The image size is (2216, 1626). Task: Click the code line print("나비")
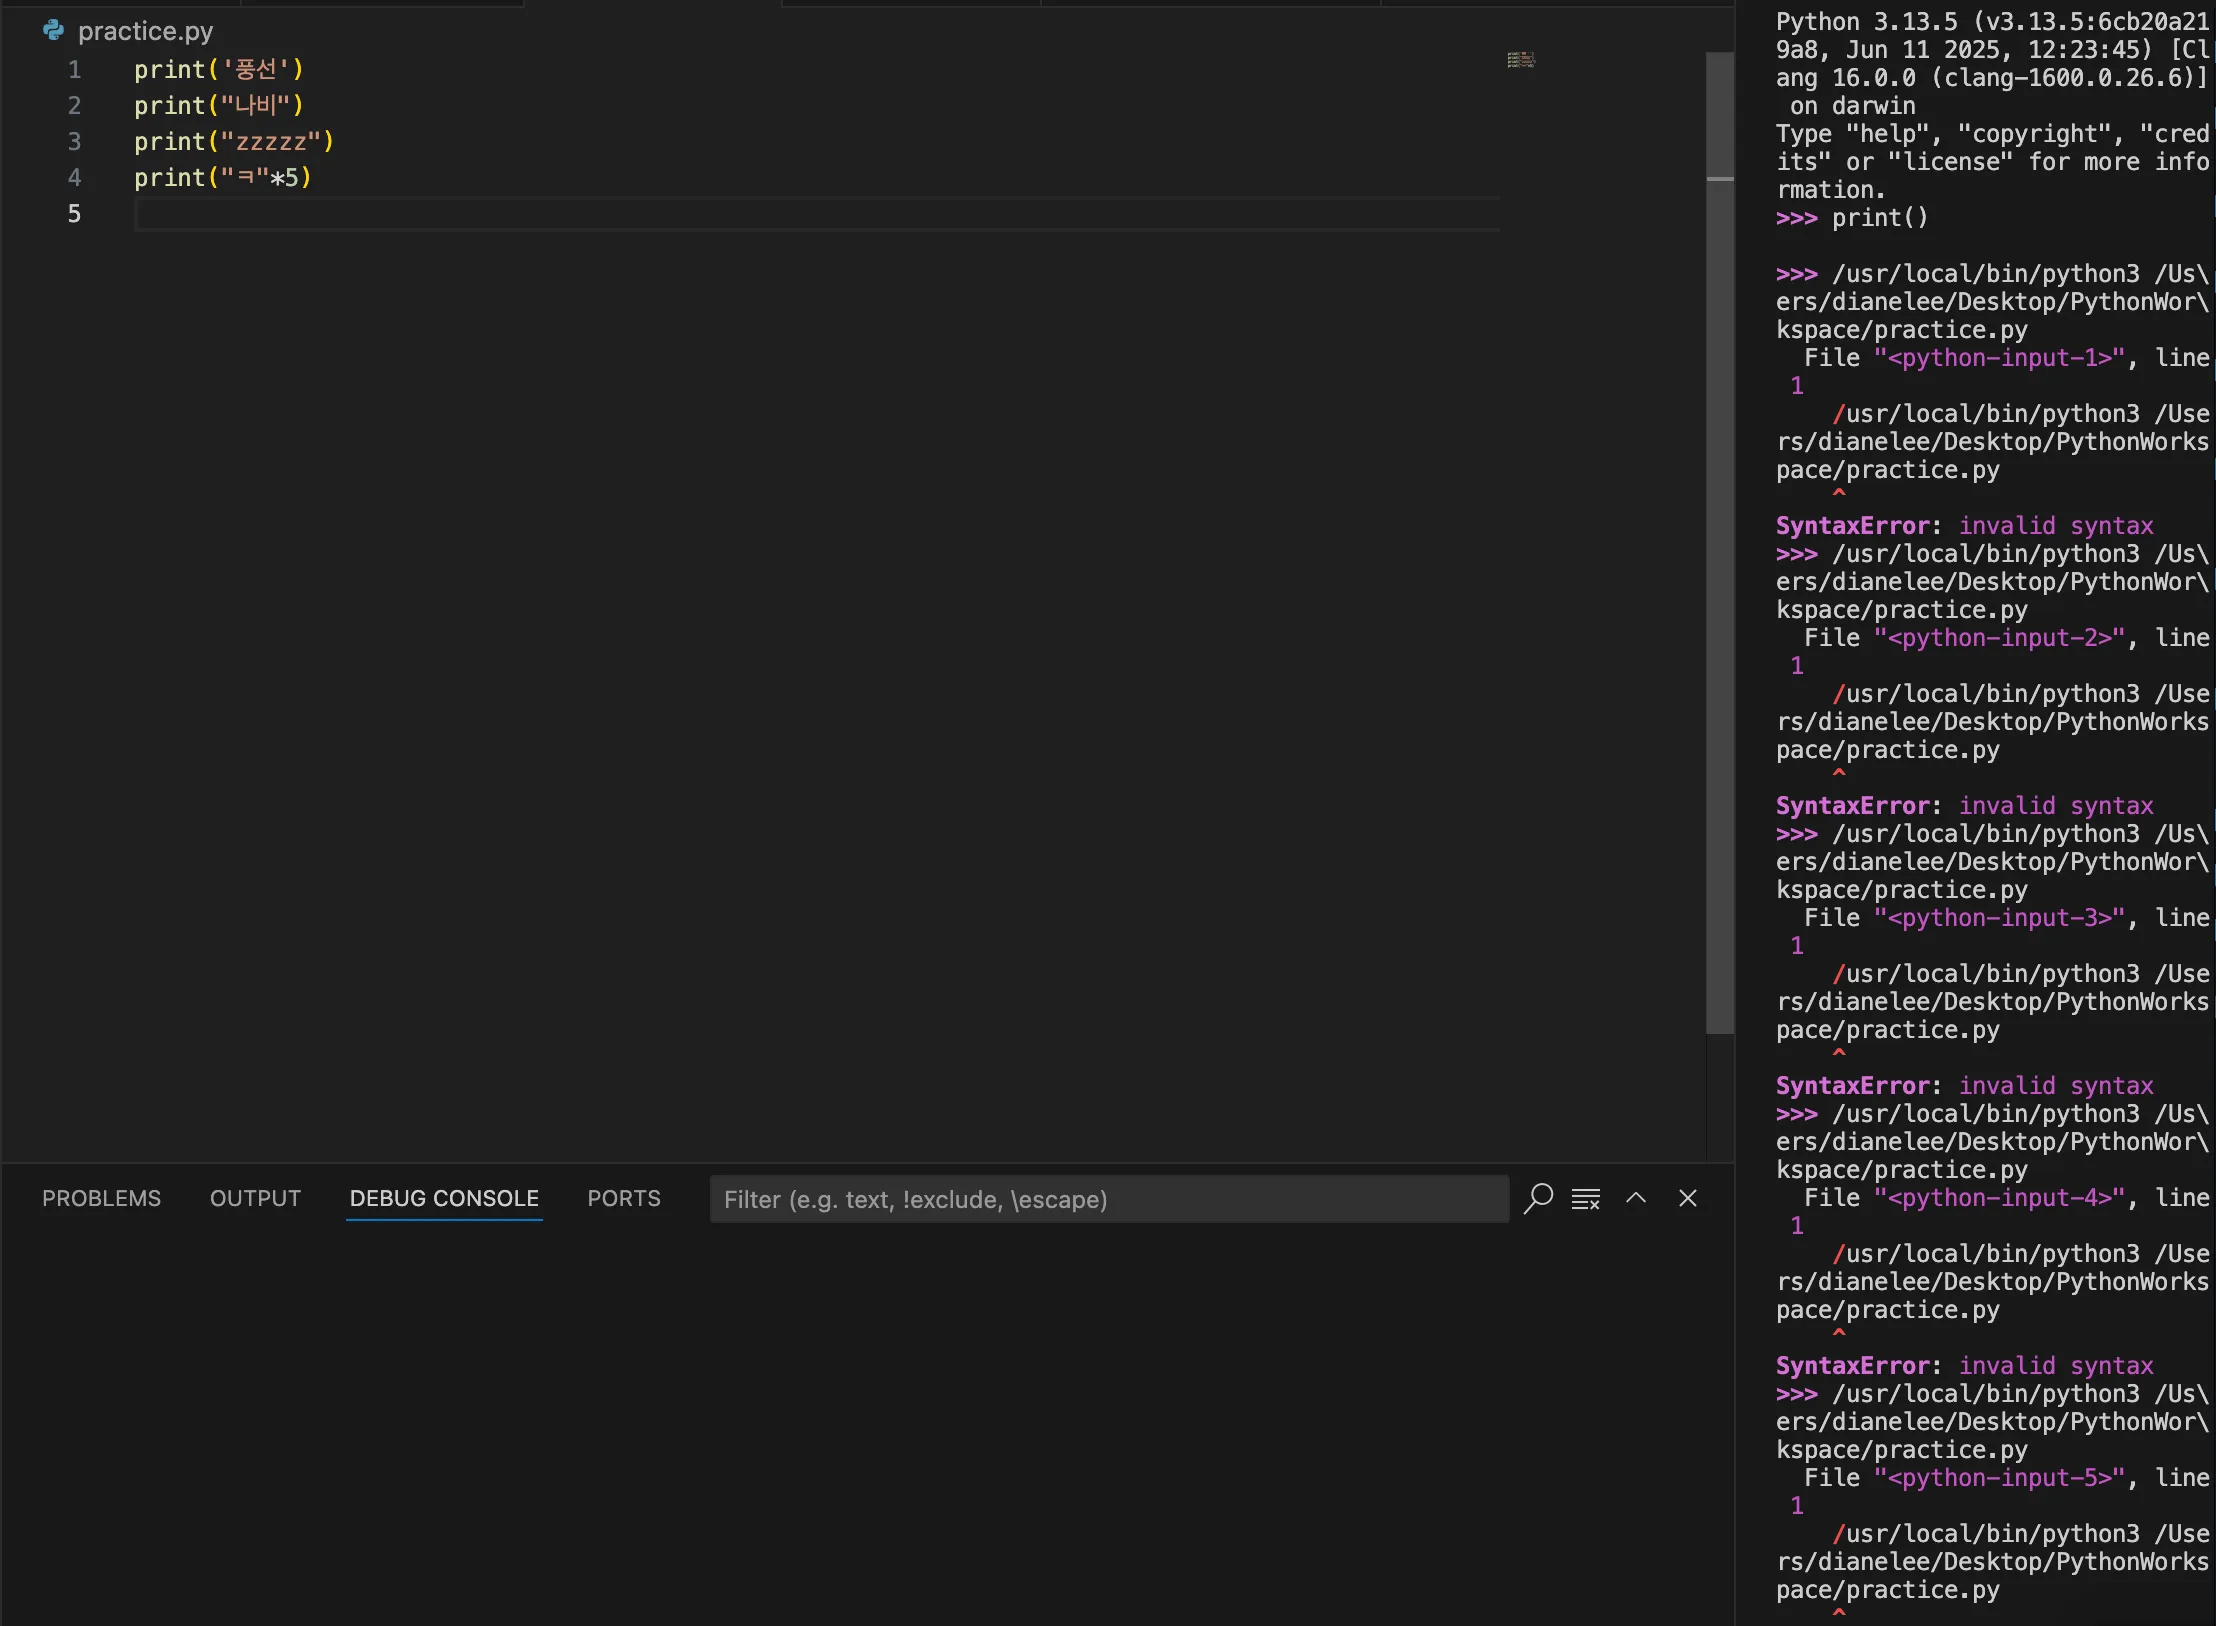pyautogui.click(x=219, y=106)
